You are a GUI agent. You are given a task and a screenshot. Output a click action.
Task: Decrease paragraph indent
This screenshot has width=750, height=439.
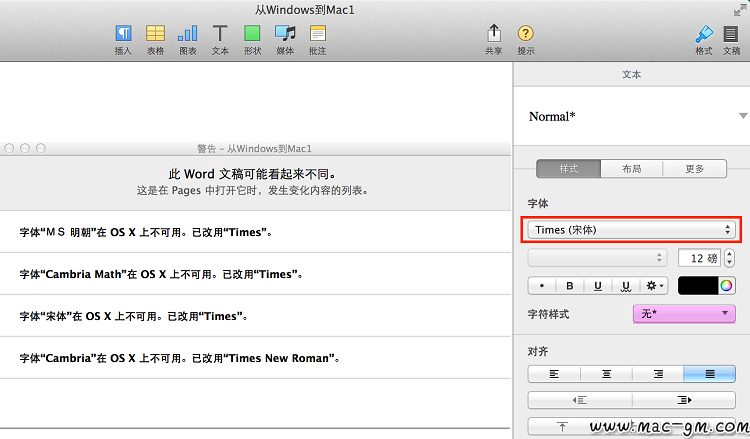click(x=580, y=400)
